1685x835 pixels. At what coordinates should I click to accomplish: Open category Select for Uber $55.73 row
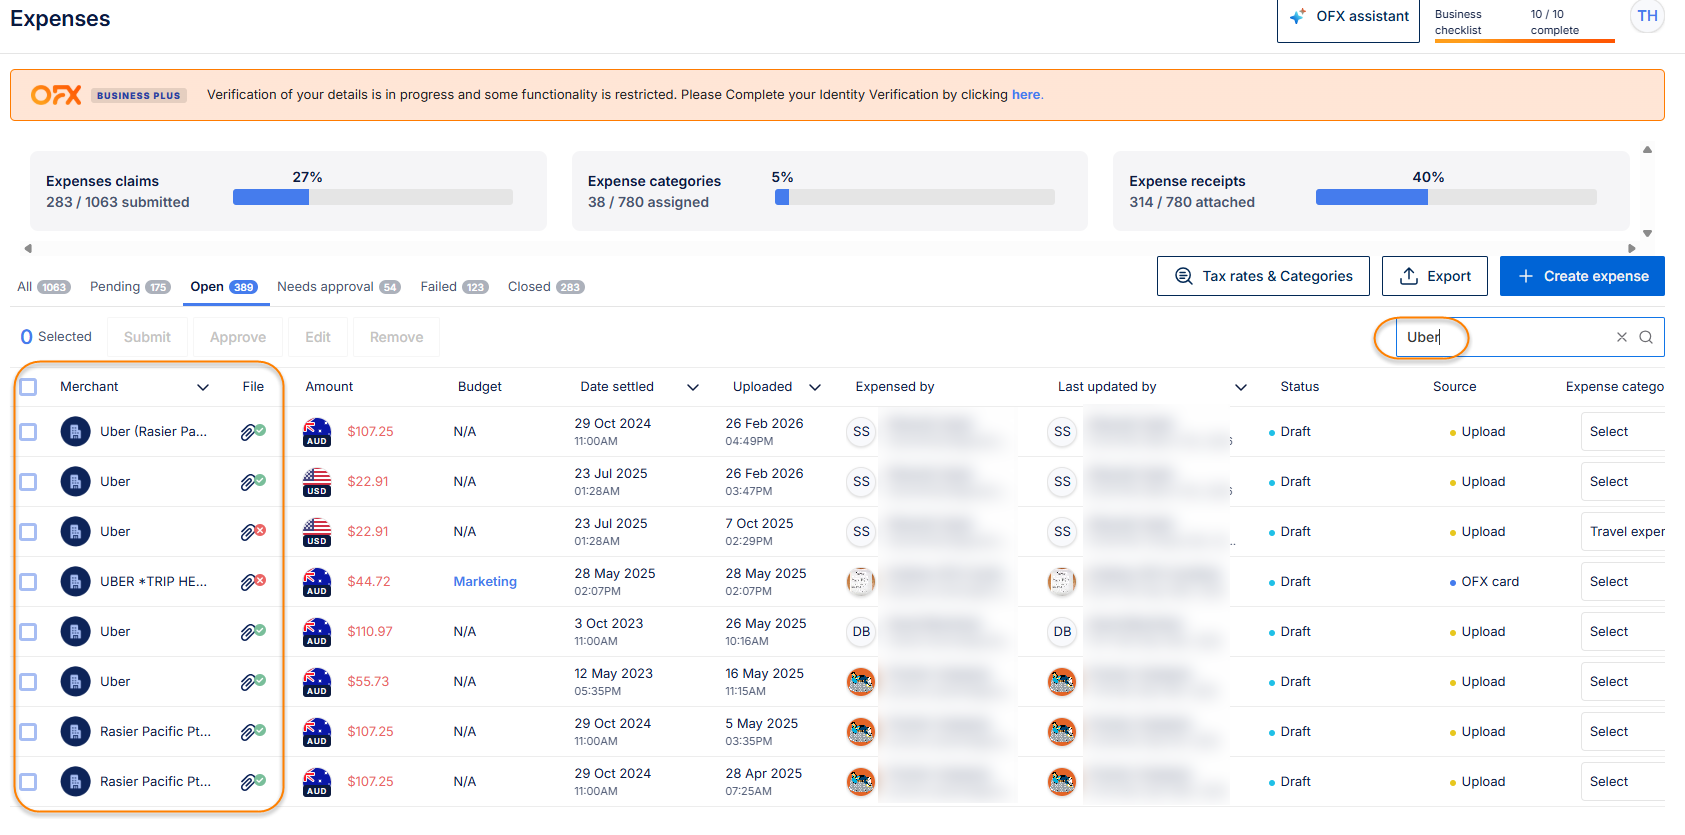[x=1623, y=682]
